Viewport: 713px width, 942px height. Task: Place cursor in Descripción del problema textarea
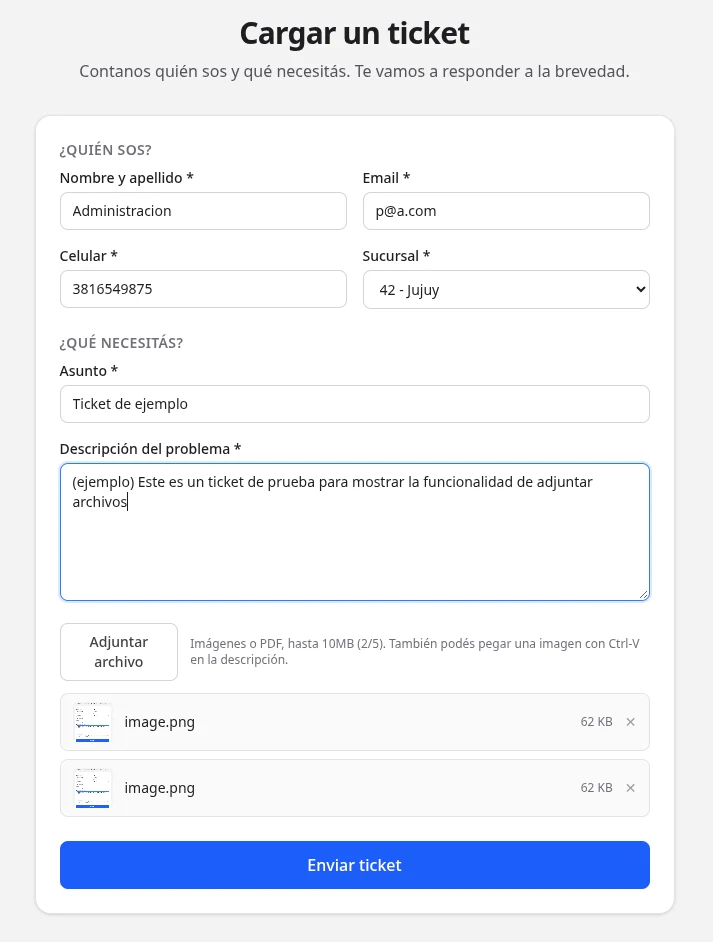[x=354, y=532]
